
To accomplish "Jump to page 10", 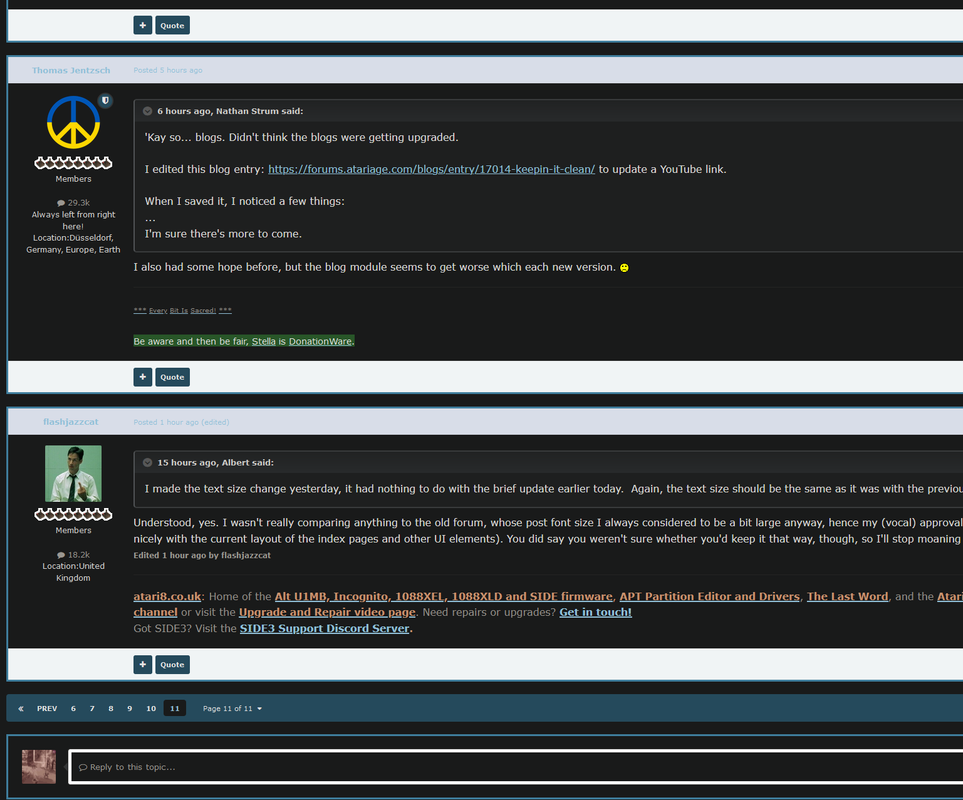I will (x=151, y=709).
